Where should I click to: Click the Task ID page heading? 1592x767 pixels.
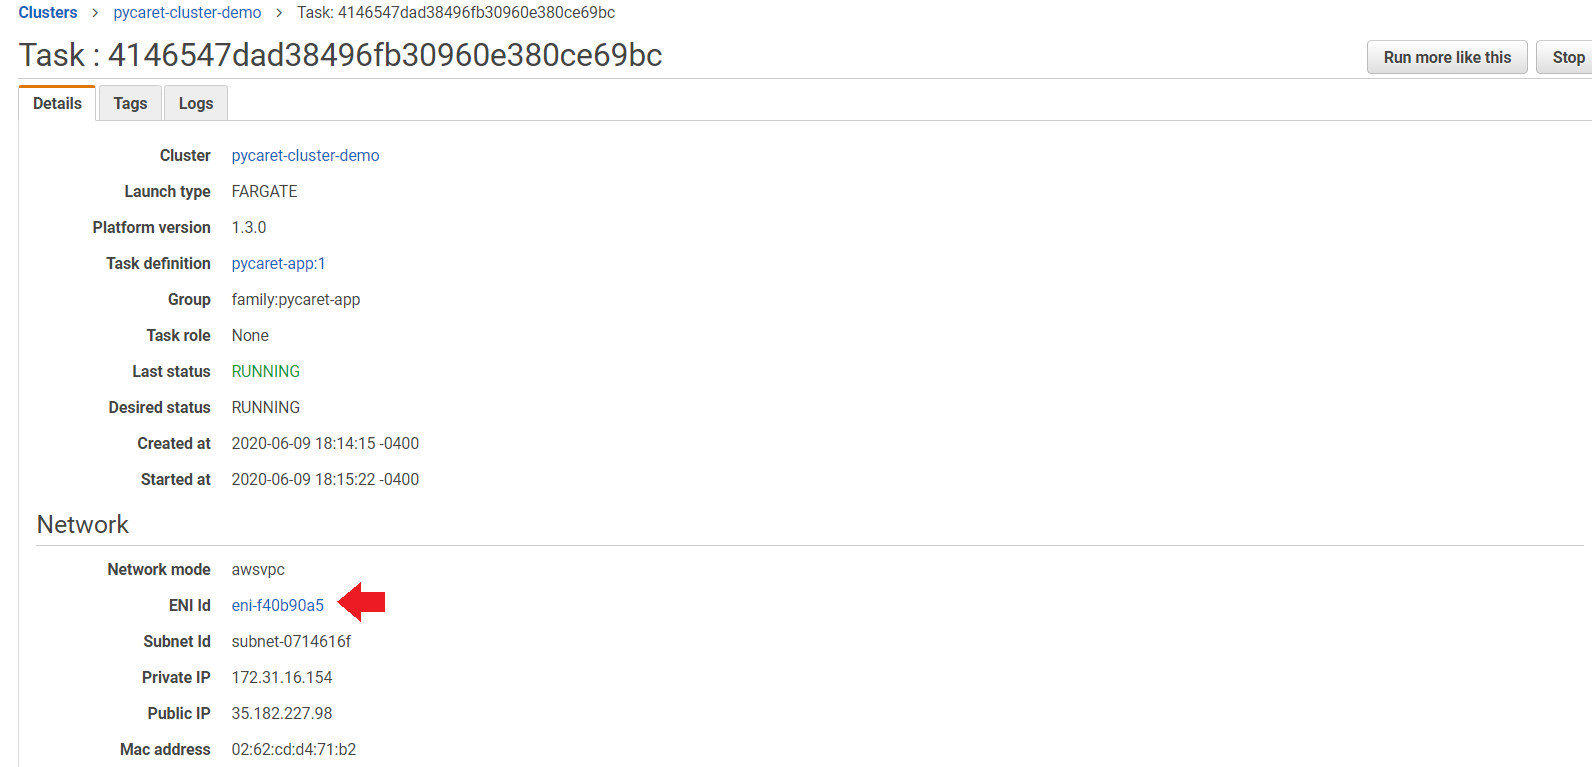coord(340,55)
